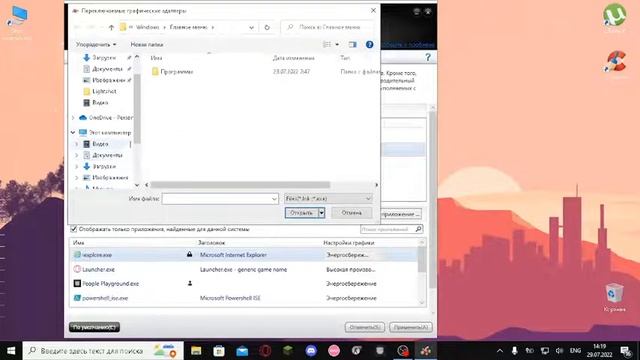Sort by Имя column header
The width and height of the screenshot is (640, 360).
coord(156,58)
